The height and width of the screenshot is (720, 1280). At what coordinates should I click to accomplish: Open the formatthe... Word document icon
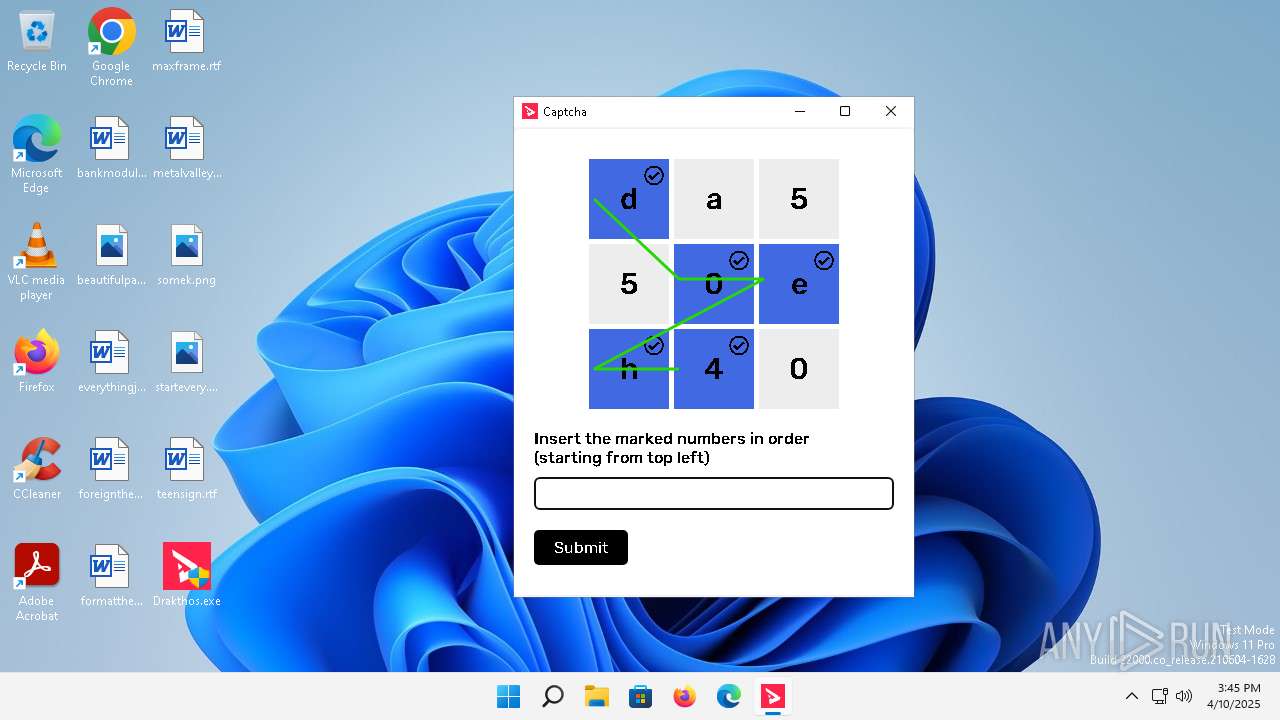point(111,577)
